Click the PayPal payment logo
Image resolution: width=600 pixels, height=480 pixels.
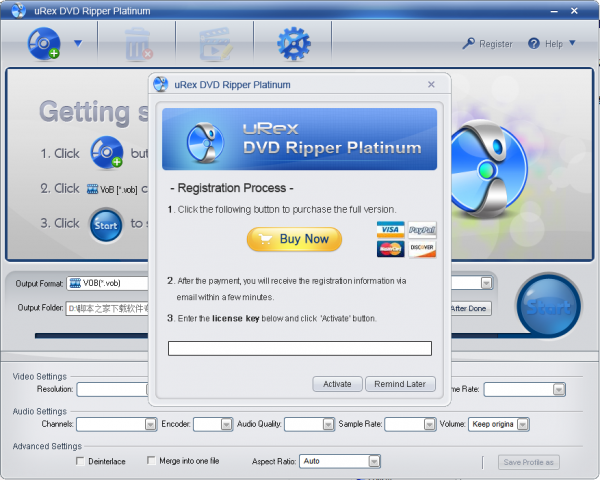point(422,229)
